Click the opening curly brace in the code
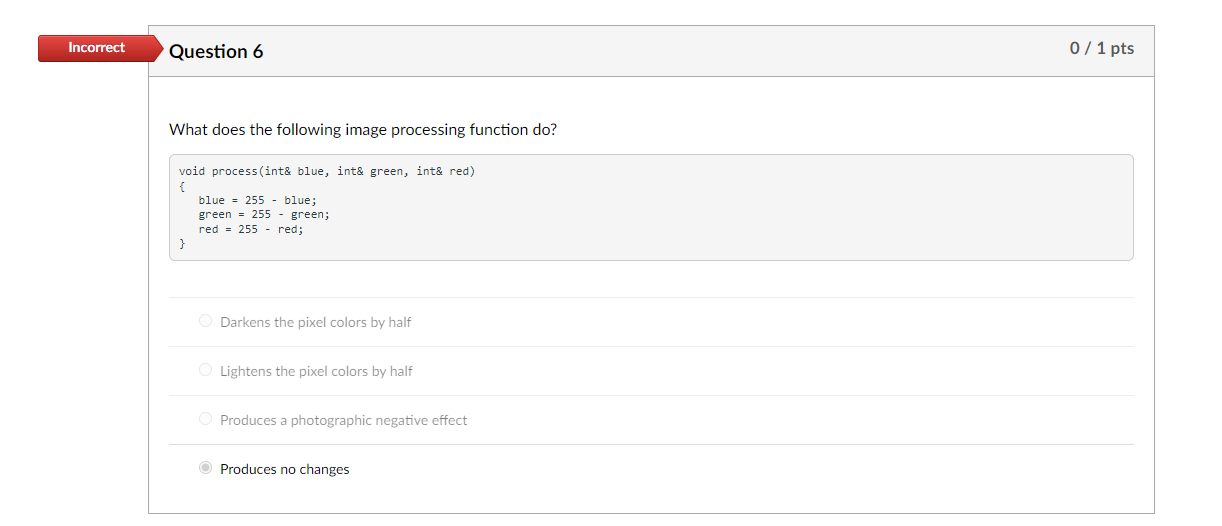The image size is (1222, 526). pos(182,186)
